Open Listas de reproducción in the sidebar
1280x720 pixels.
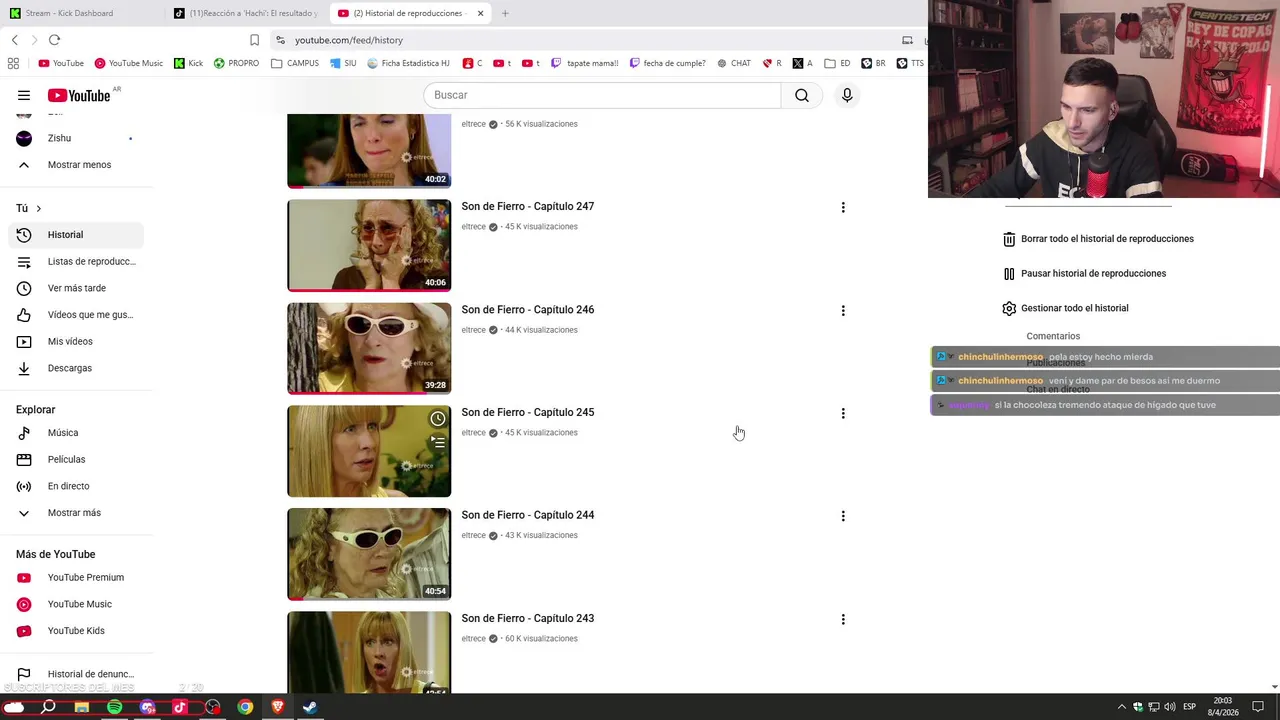[76, 262]
